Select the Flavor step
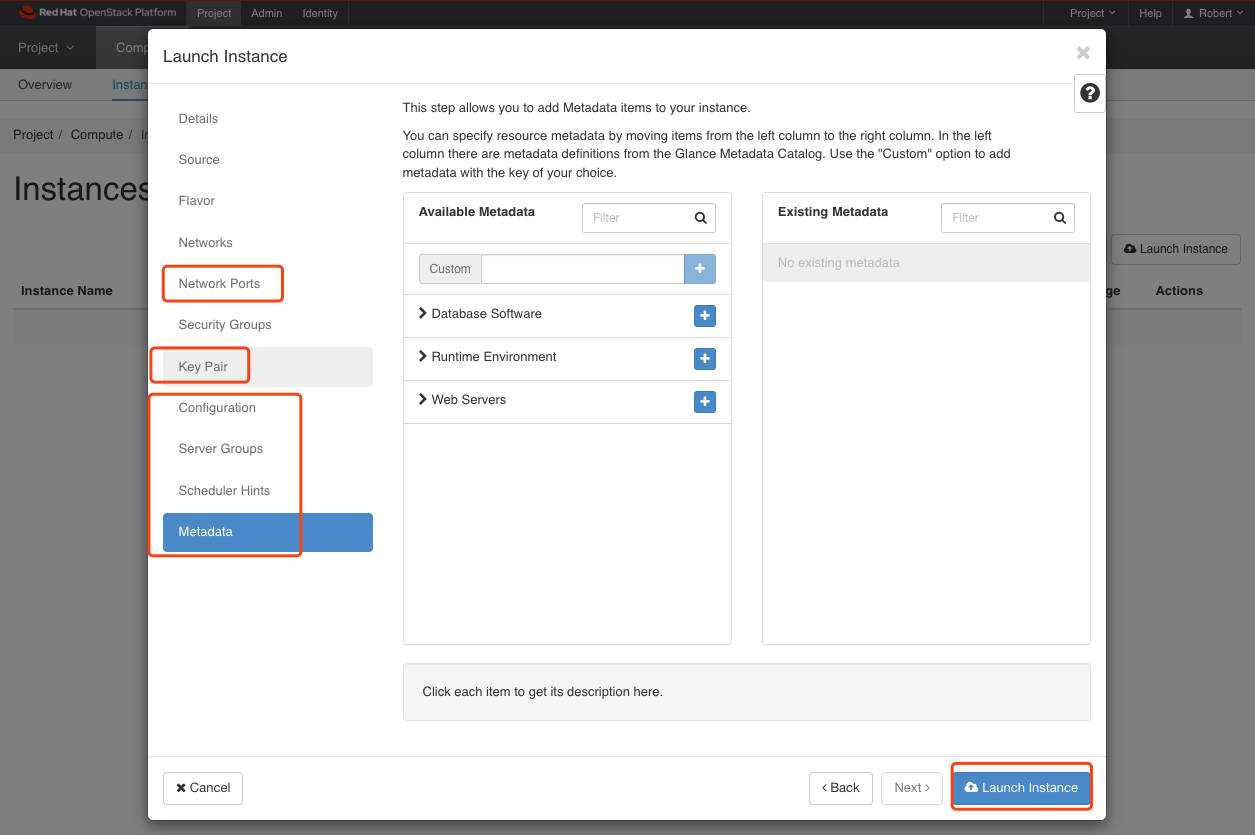1255x835 pixels. (x=197, y=201)
